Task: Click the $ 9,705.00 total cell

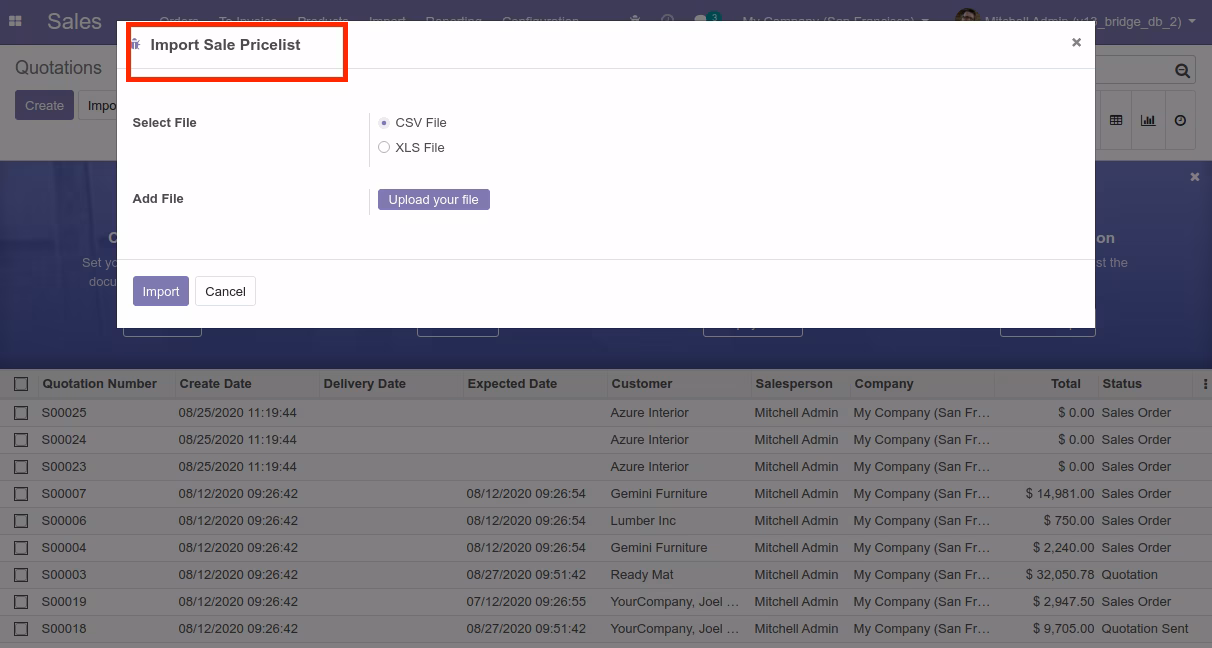Action: 1064,629
